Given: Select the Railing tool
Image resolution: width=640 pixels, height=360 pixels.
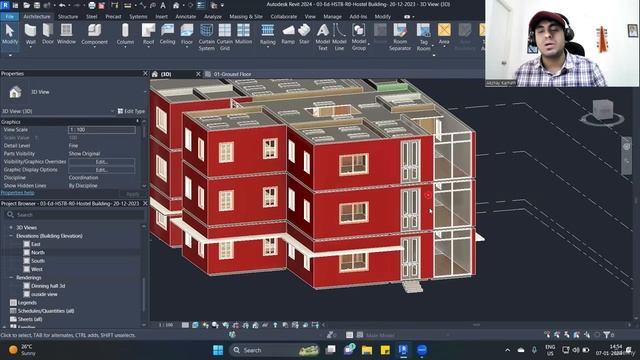Looking at the screenshot, I should [268, 34].
